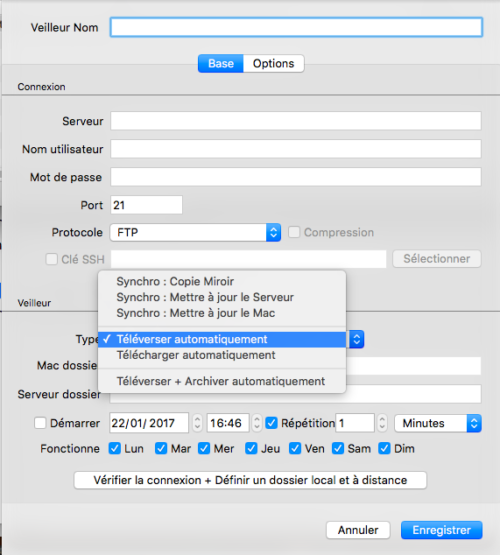This screenshot has height=555, width=500.
Task: Enable the Démarrer checkbox
Action: pos(40,423)
